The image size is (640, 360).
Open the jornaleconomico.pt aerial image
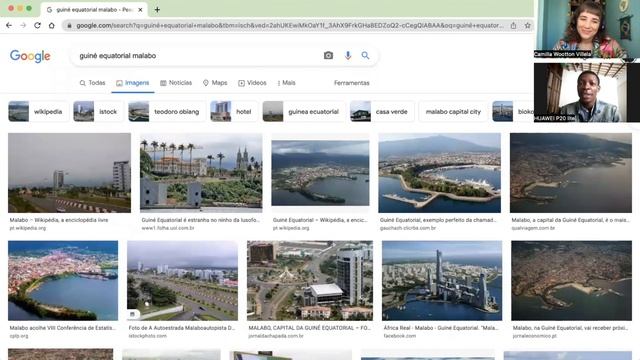tap(571, 280)
